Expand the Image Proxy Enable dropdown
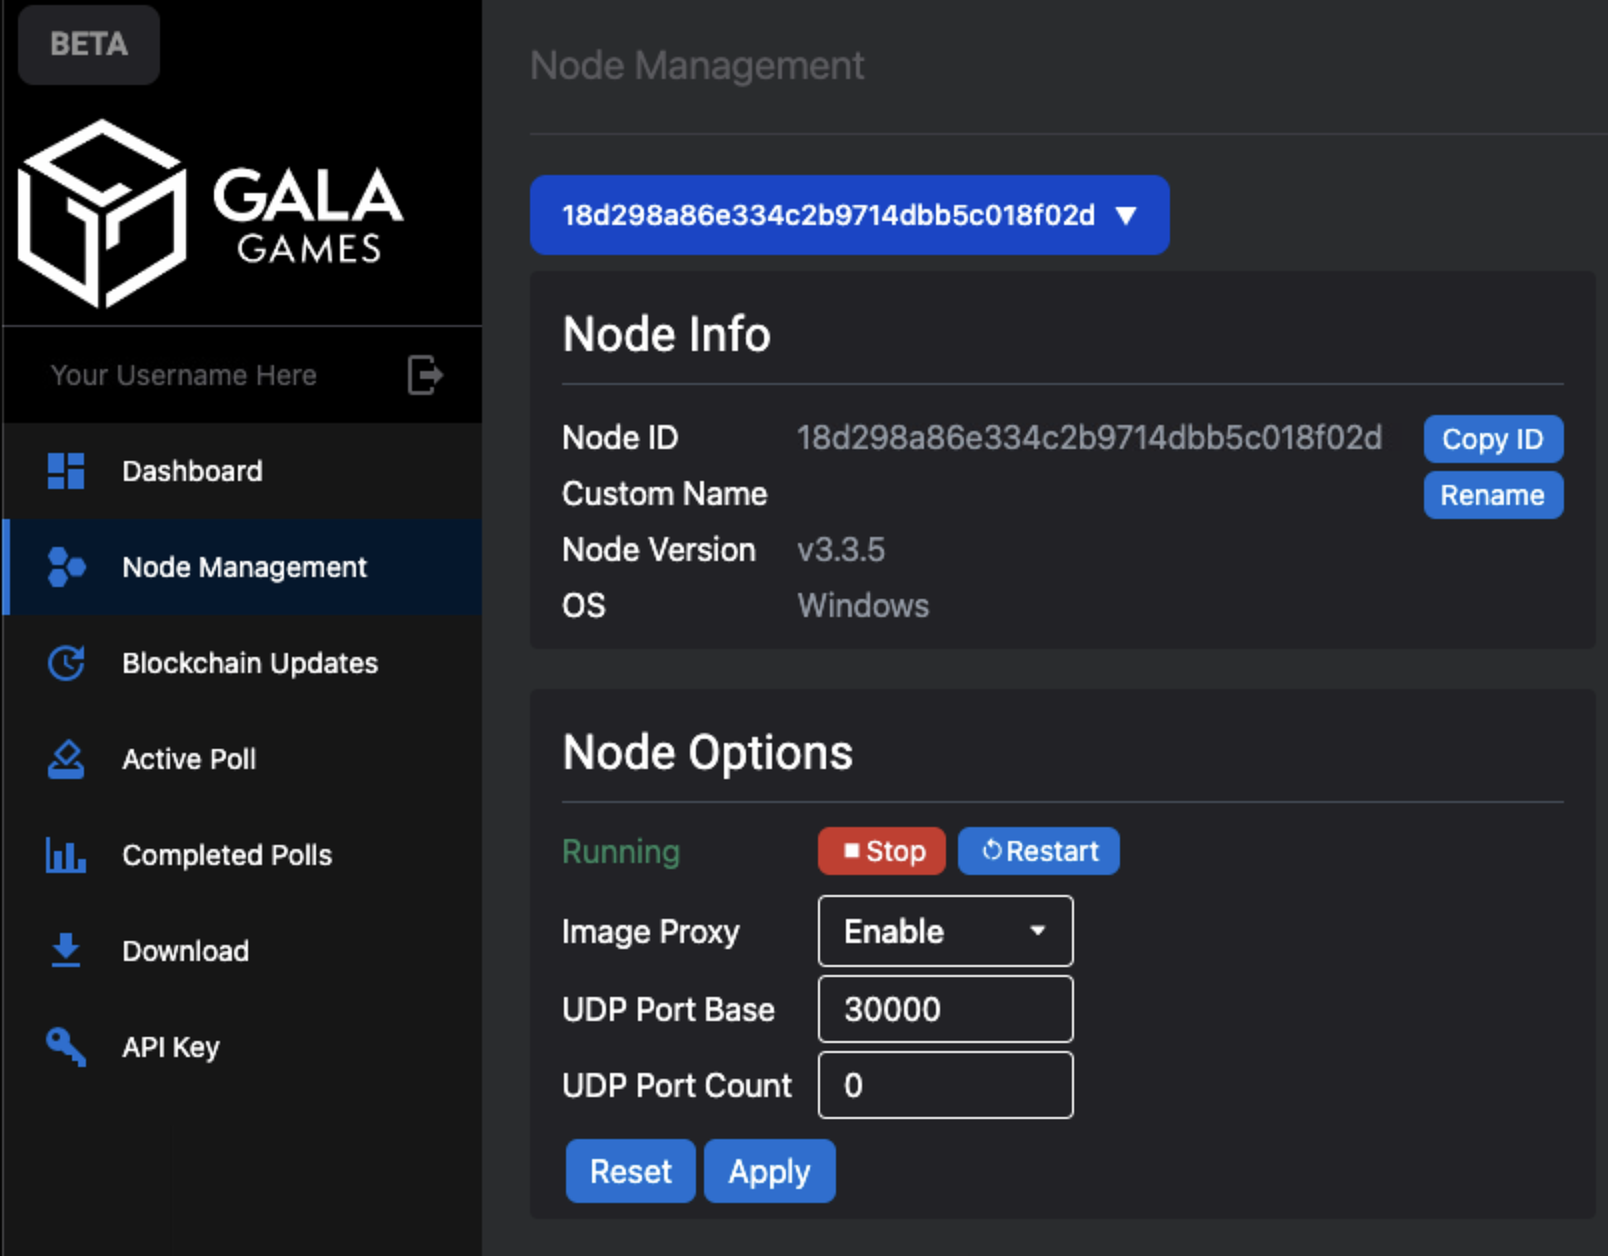 [945, 931]
